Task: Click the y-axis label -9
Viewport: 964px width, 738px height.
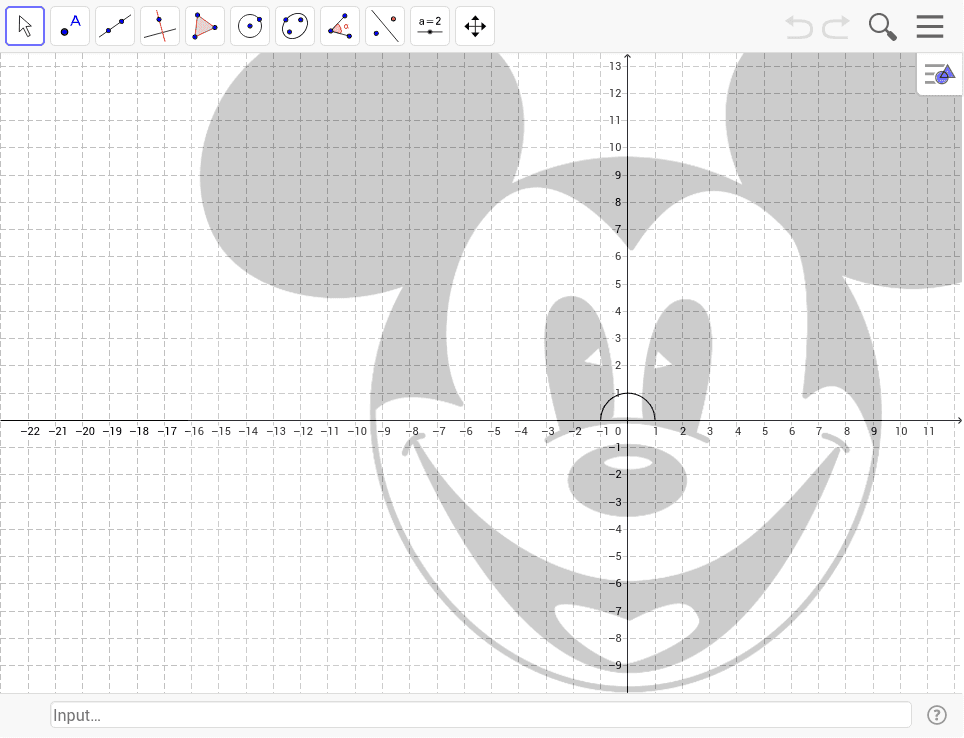Action: point(615,665)
